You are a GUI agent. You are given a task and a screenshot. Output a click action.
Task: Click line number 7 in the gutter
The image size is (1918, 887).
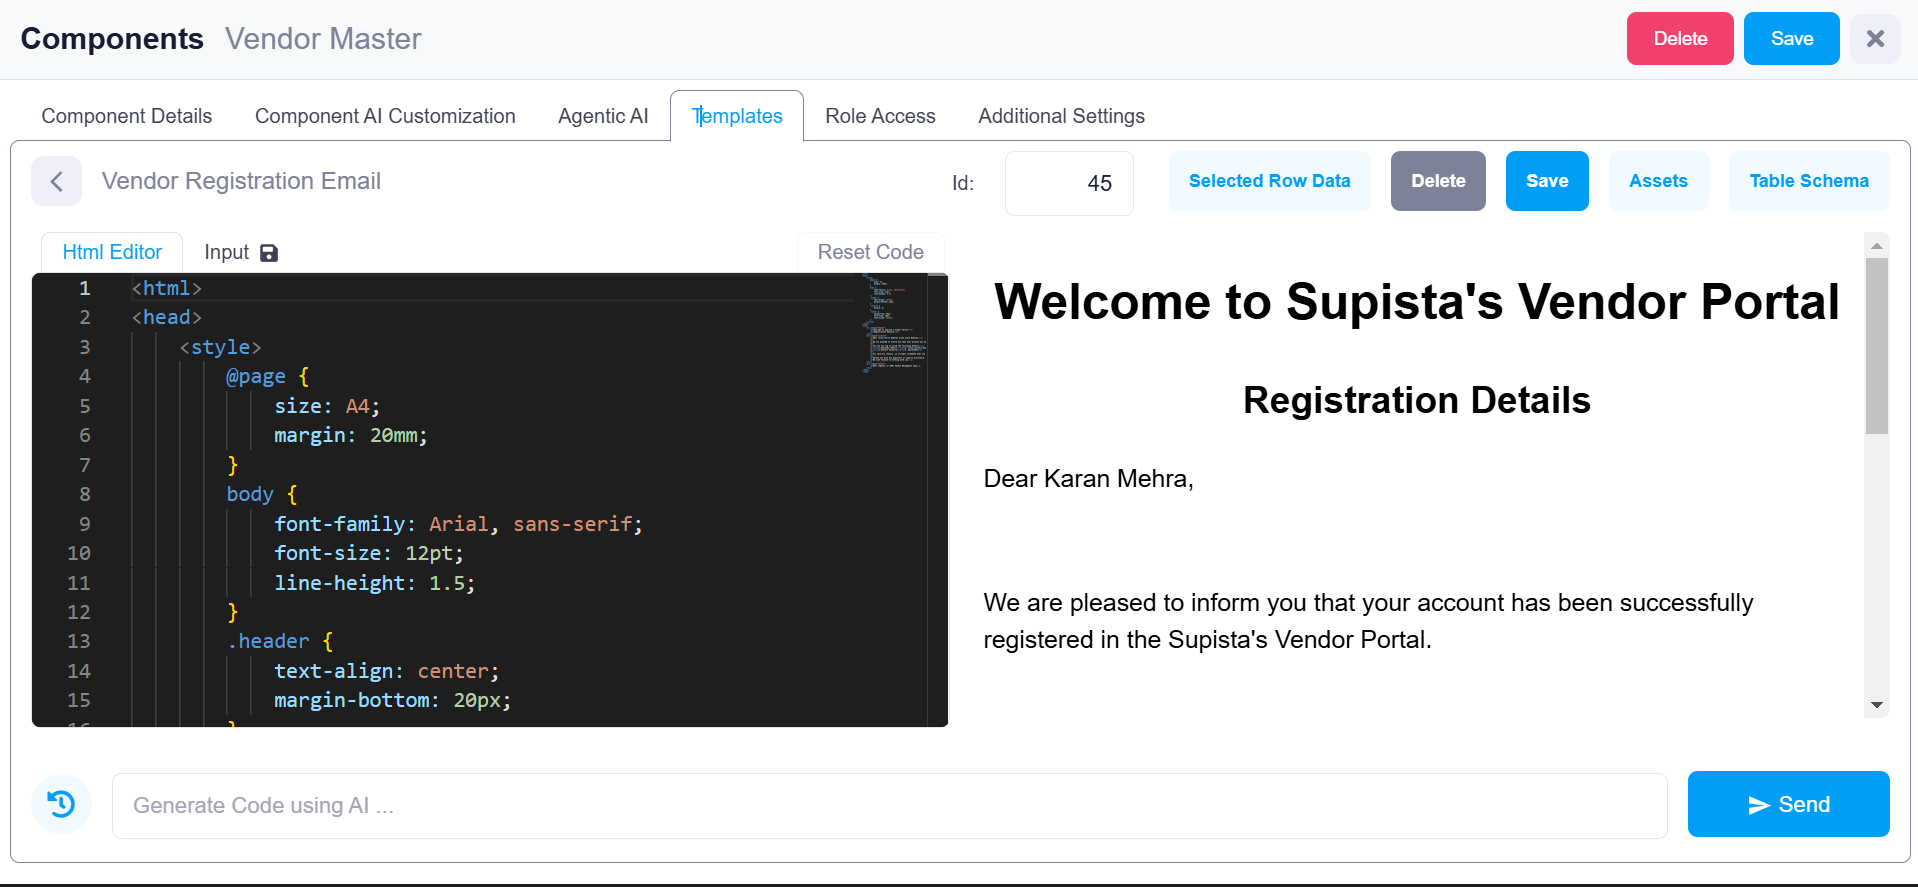pos(85,465)
